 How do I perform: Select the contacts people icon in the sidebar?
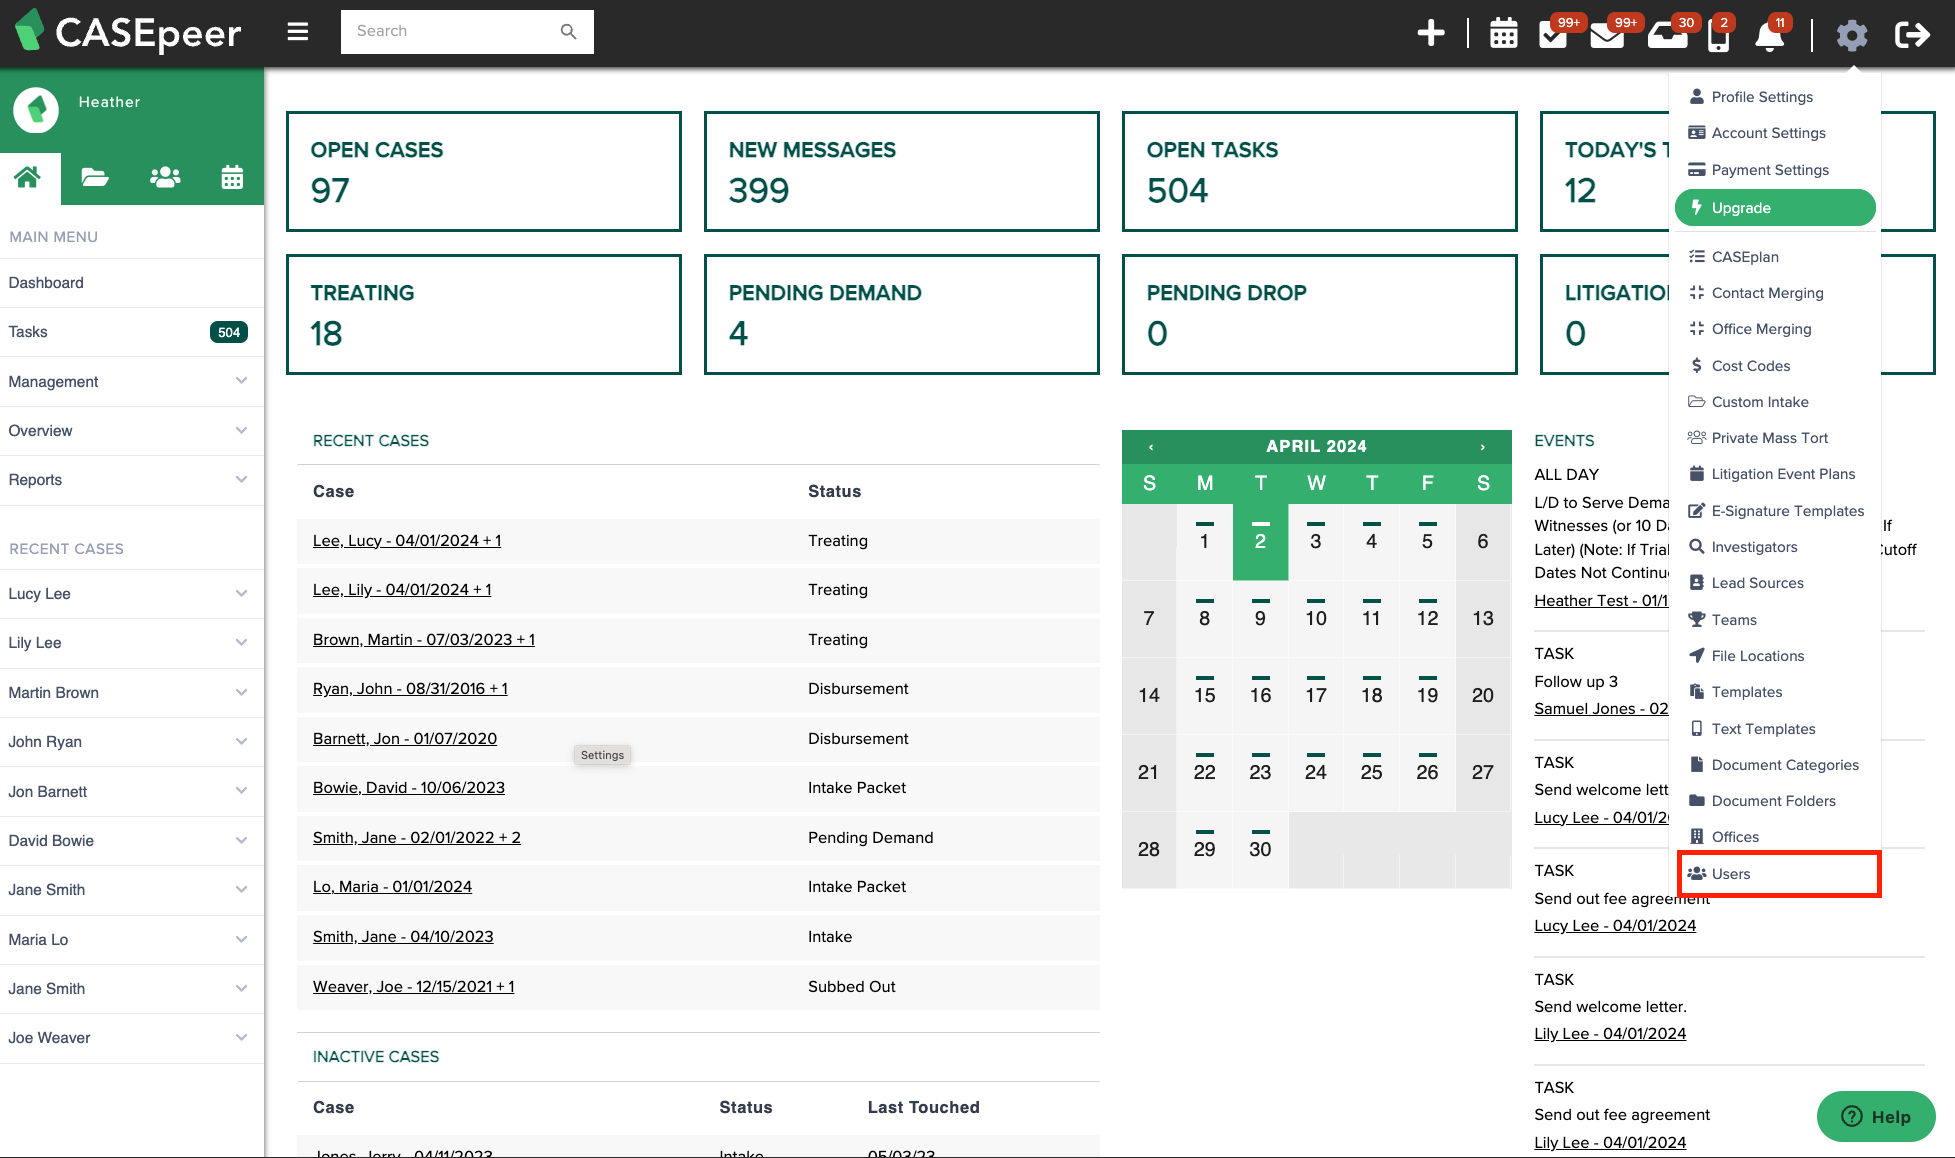pos(164,177)
